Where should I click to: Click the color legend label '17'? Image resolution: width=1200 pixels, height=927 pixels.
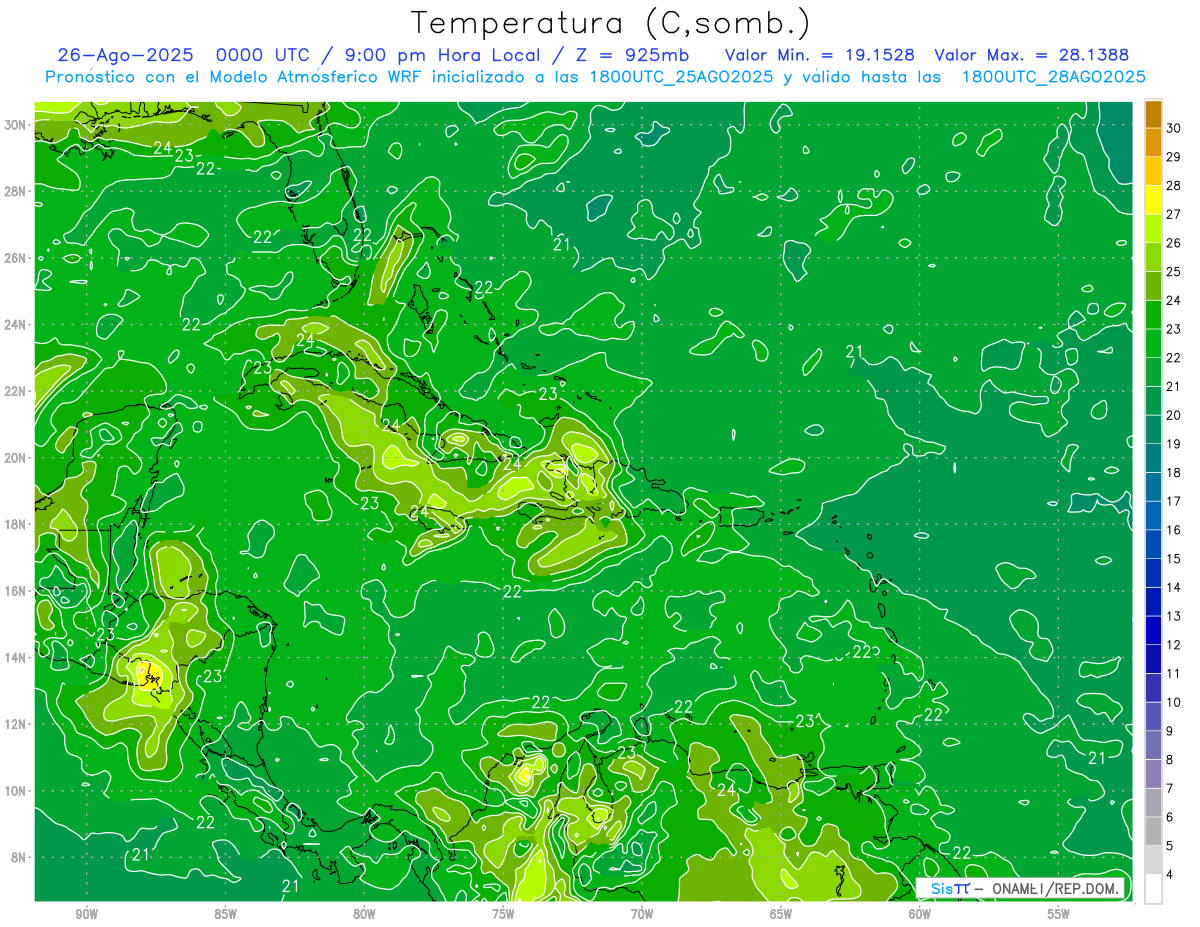[x=1173, y=501]
